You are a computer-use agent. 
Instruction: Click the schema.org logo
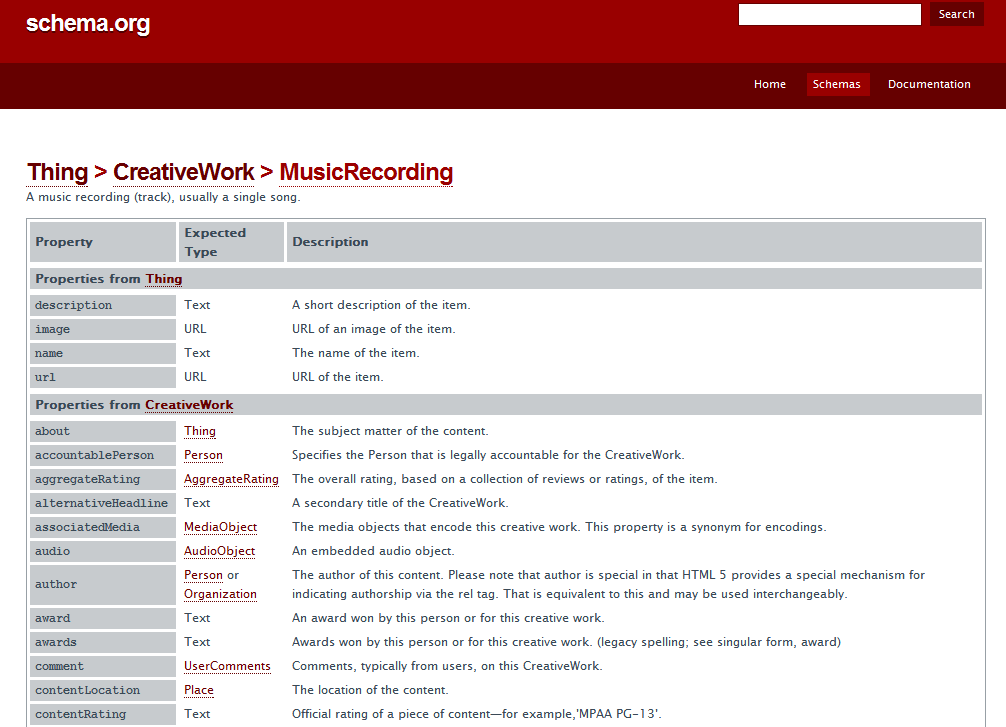pyautogui.click(x=88, y=22)
